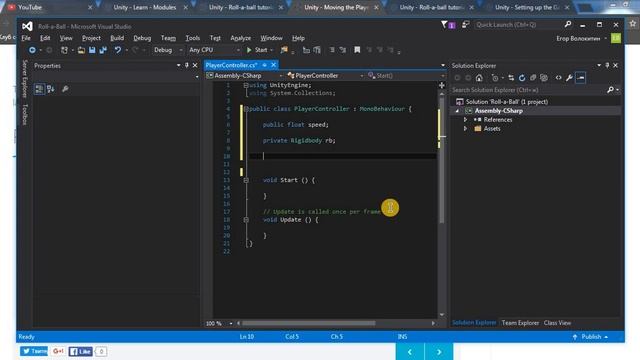Click the Tweet button on the webpage

click(x=34, y=351)
